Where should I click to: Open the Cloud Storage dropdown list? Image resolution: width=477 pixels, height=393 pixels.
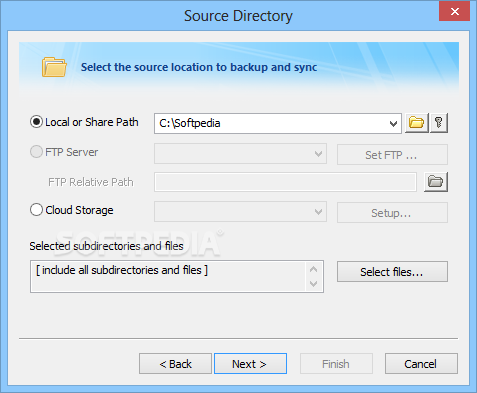(x=240, y=212)
